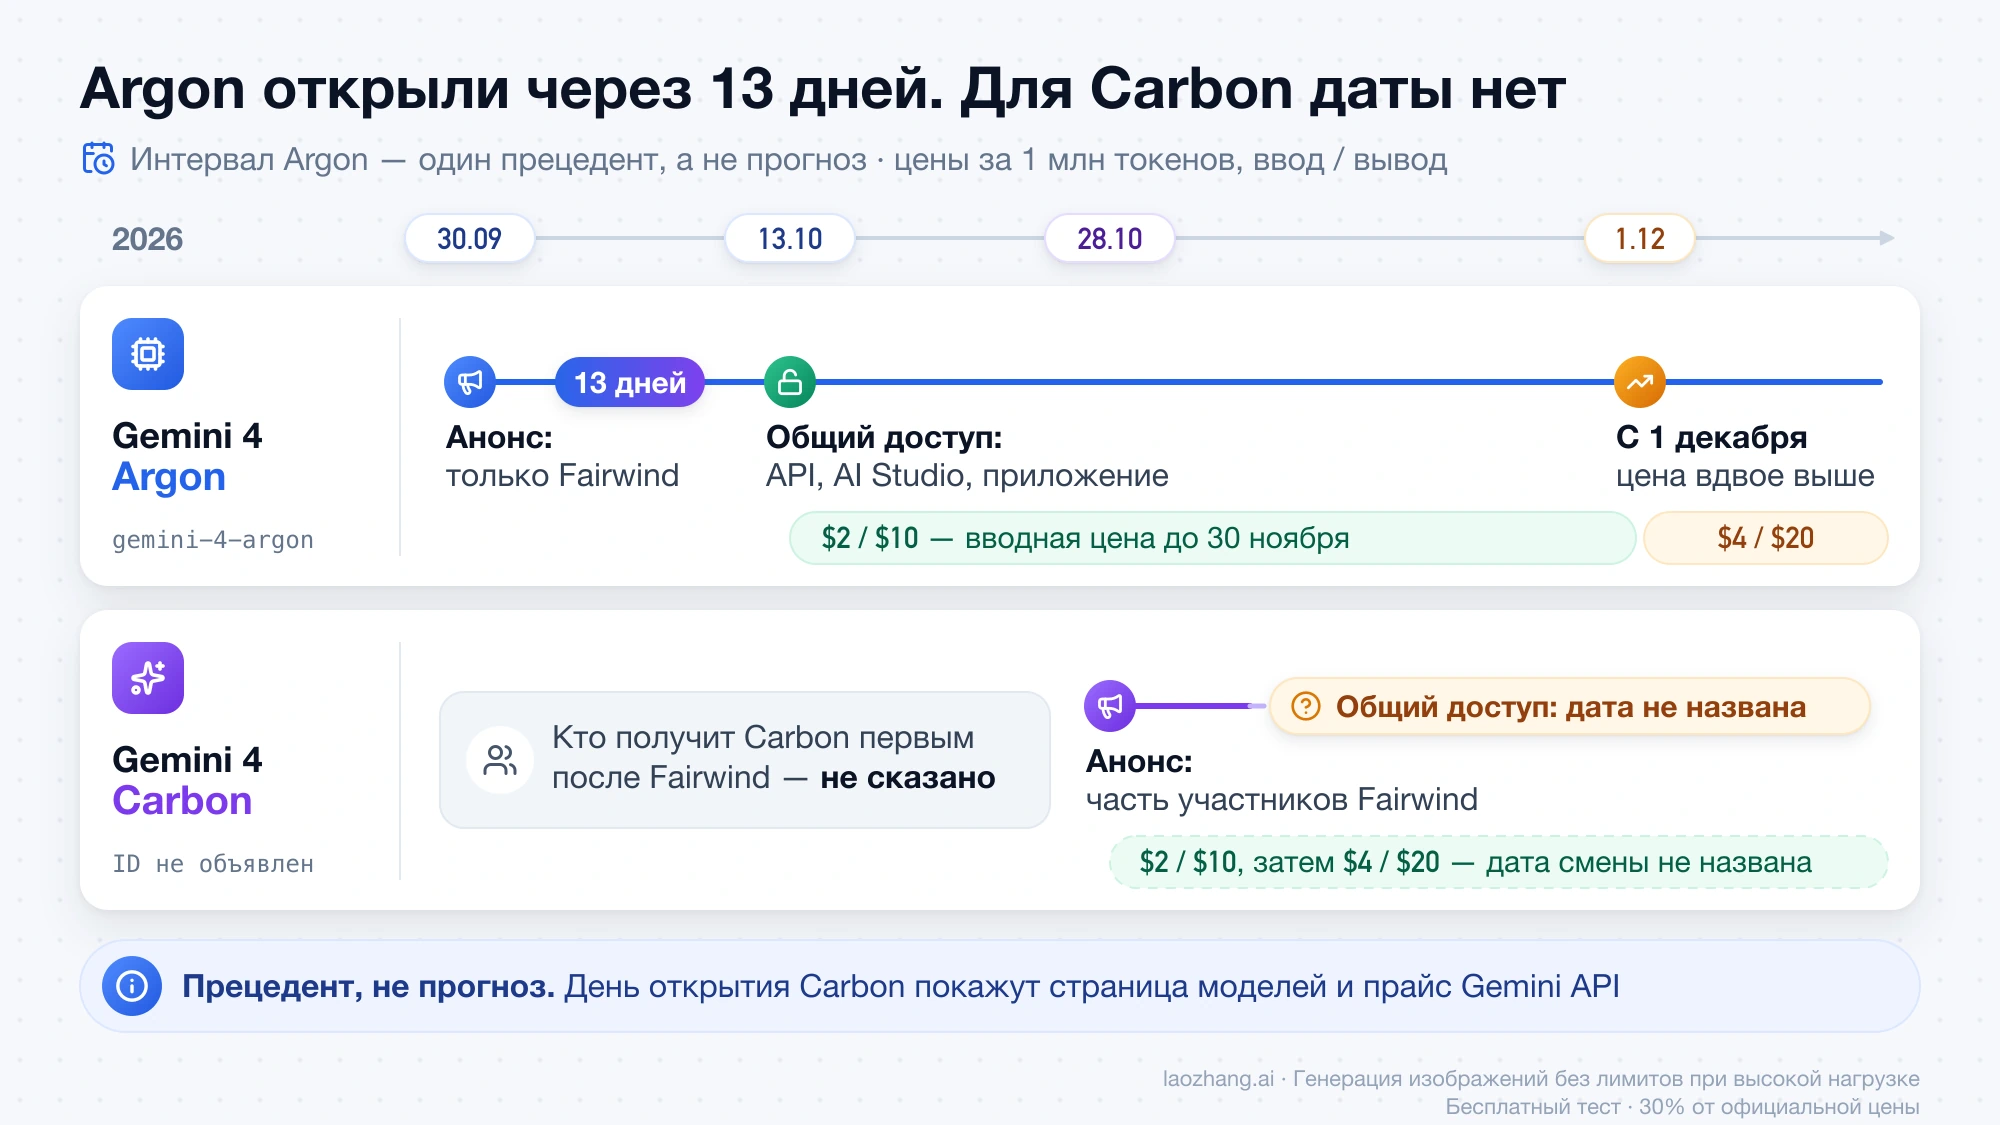Select the 28.10 date marker on the timeline
Screen dimensions: 2000x1125
(x=1110, y=238)
